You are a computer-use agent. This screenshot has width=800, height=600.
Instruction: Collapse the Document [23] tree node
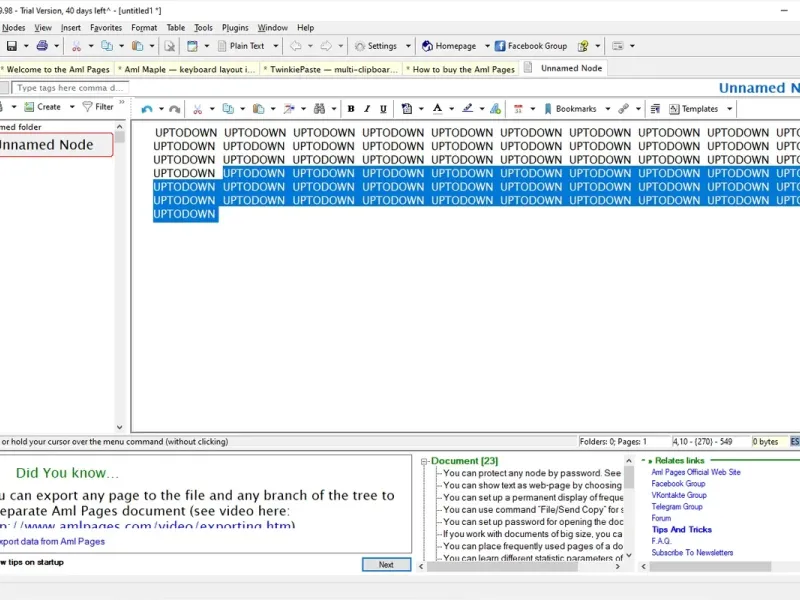(x=424, y=461)
